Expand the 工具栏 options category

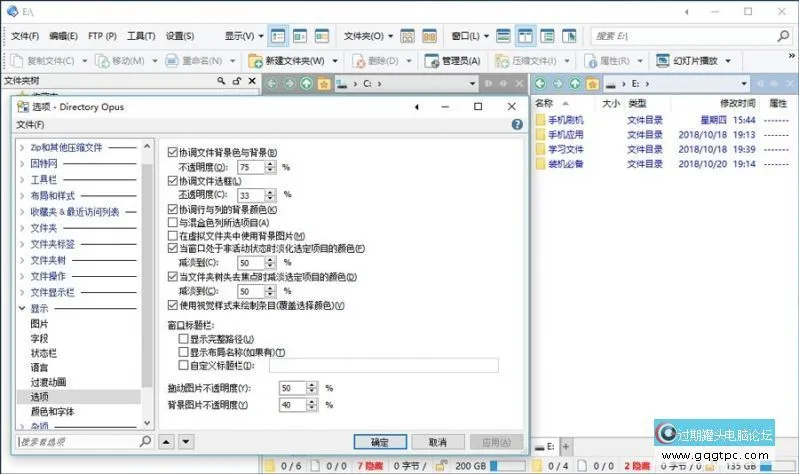coord(21,180)
